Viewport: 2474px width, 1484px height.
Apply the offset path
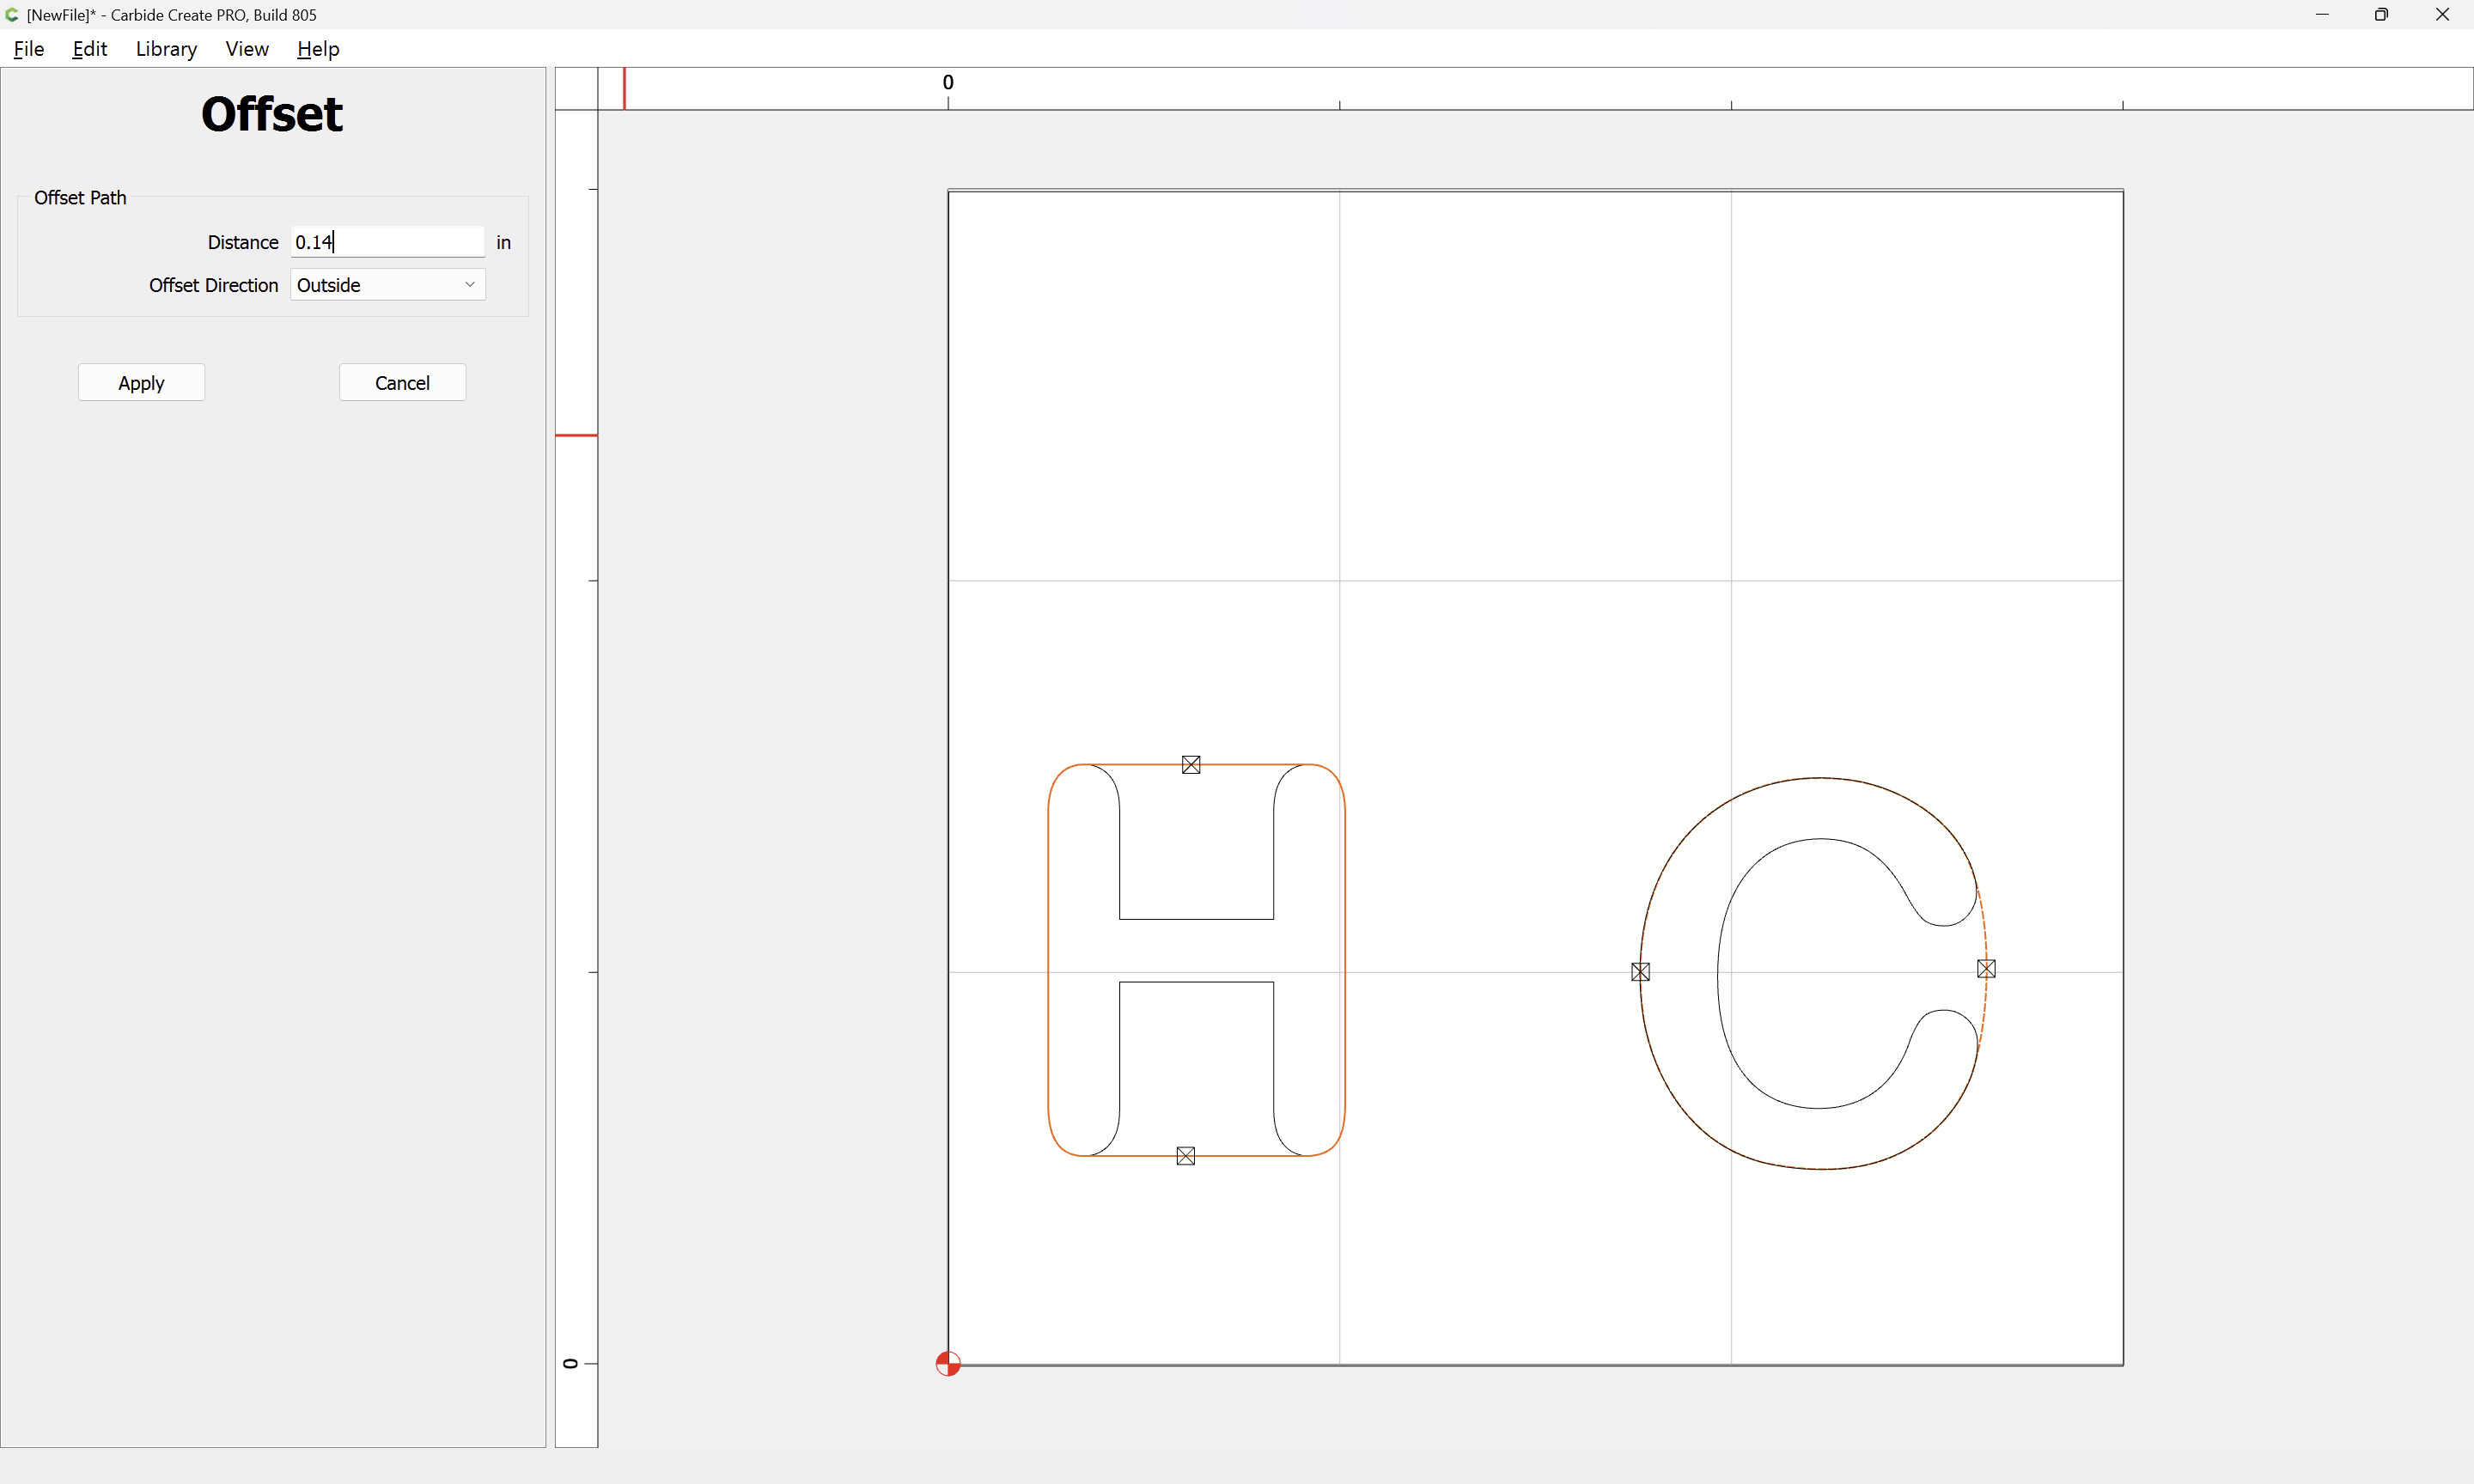(141, 383)
